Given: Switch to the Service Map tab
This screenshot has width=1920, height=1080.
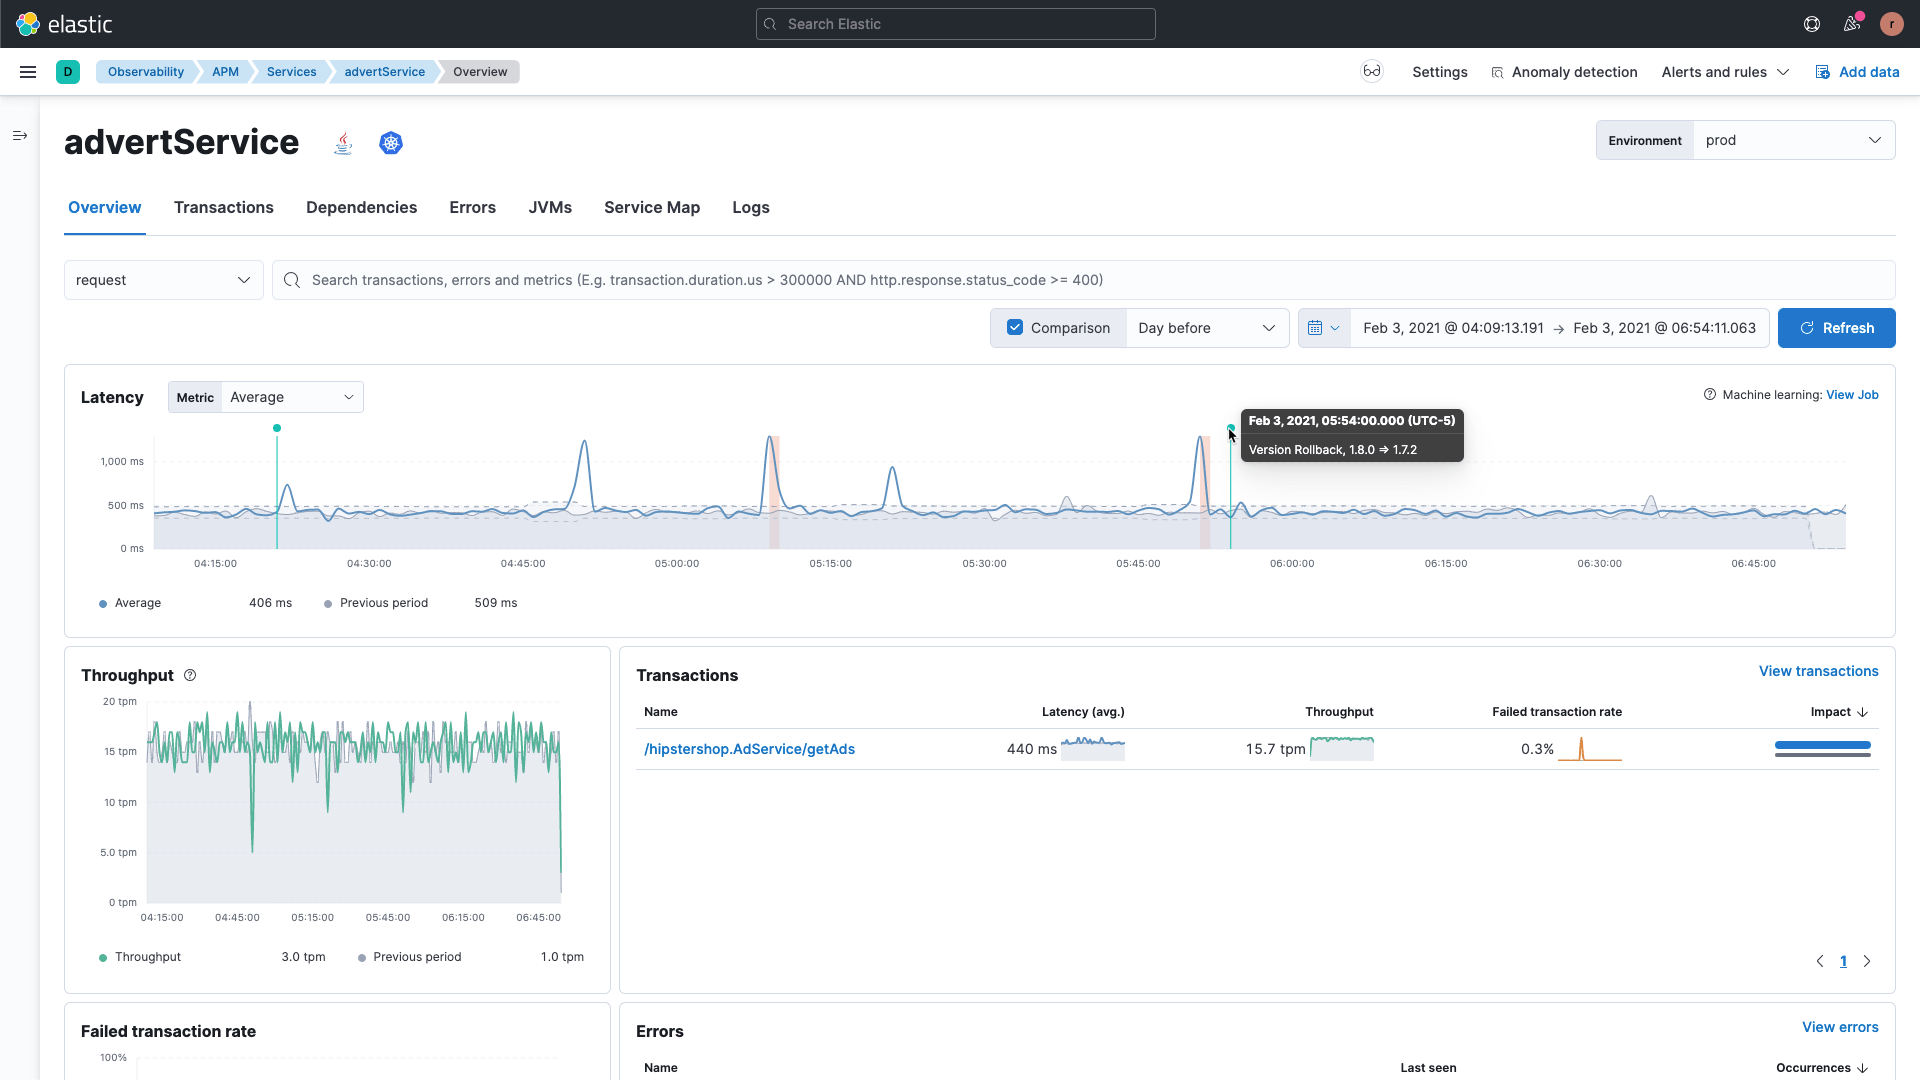Looking at the screenshot, I should [x=652, y=207].
